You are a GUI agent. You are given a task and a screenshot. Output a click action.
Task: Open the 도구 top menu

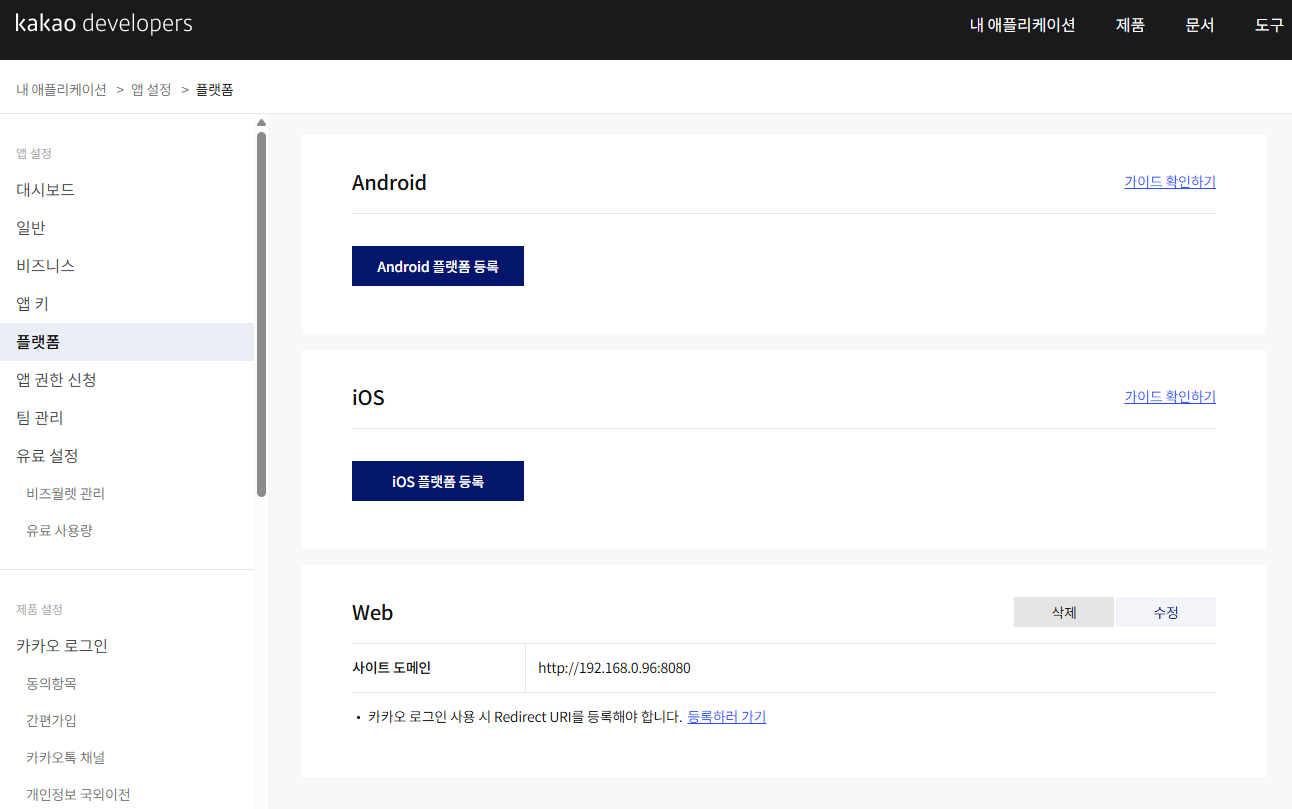[x=1269, y=25]
